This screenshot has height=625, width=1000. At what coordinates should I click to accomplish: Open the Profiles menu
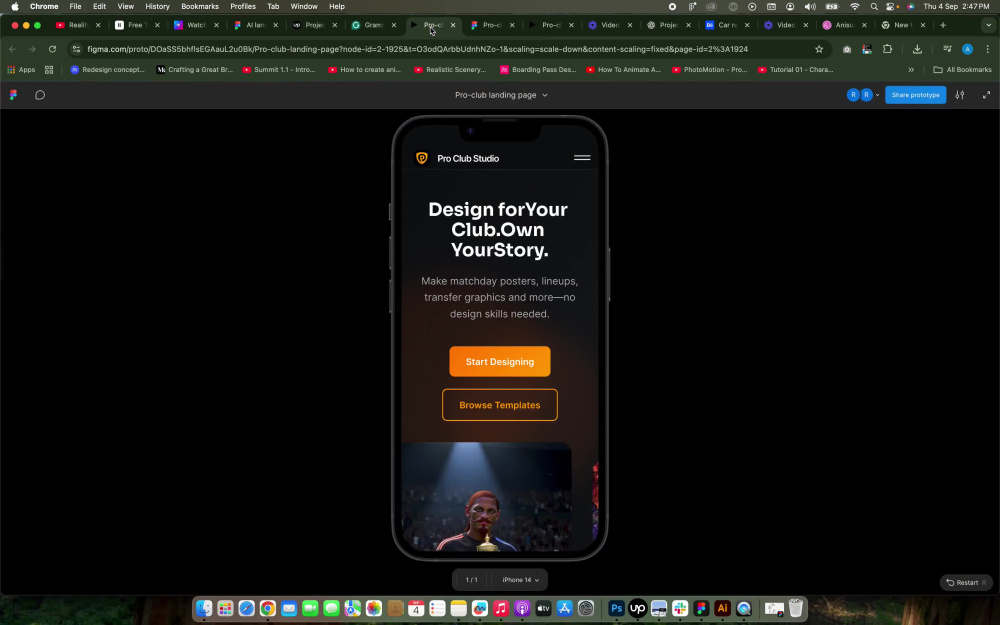pos(242,6)
